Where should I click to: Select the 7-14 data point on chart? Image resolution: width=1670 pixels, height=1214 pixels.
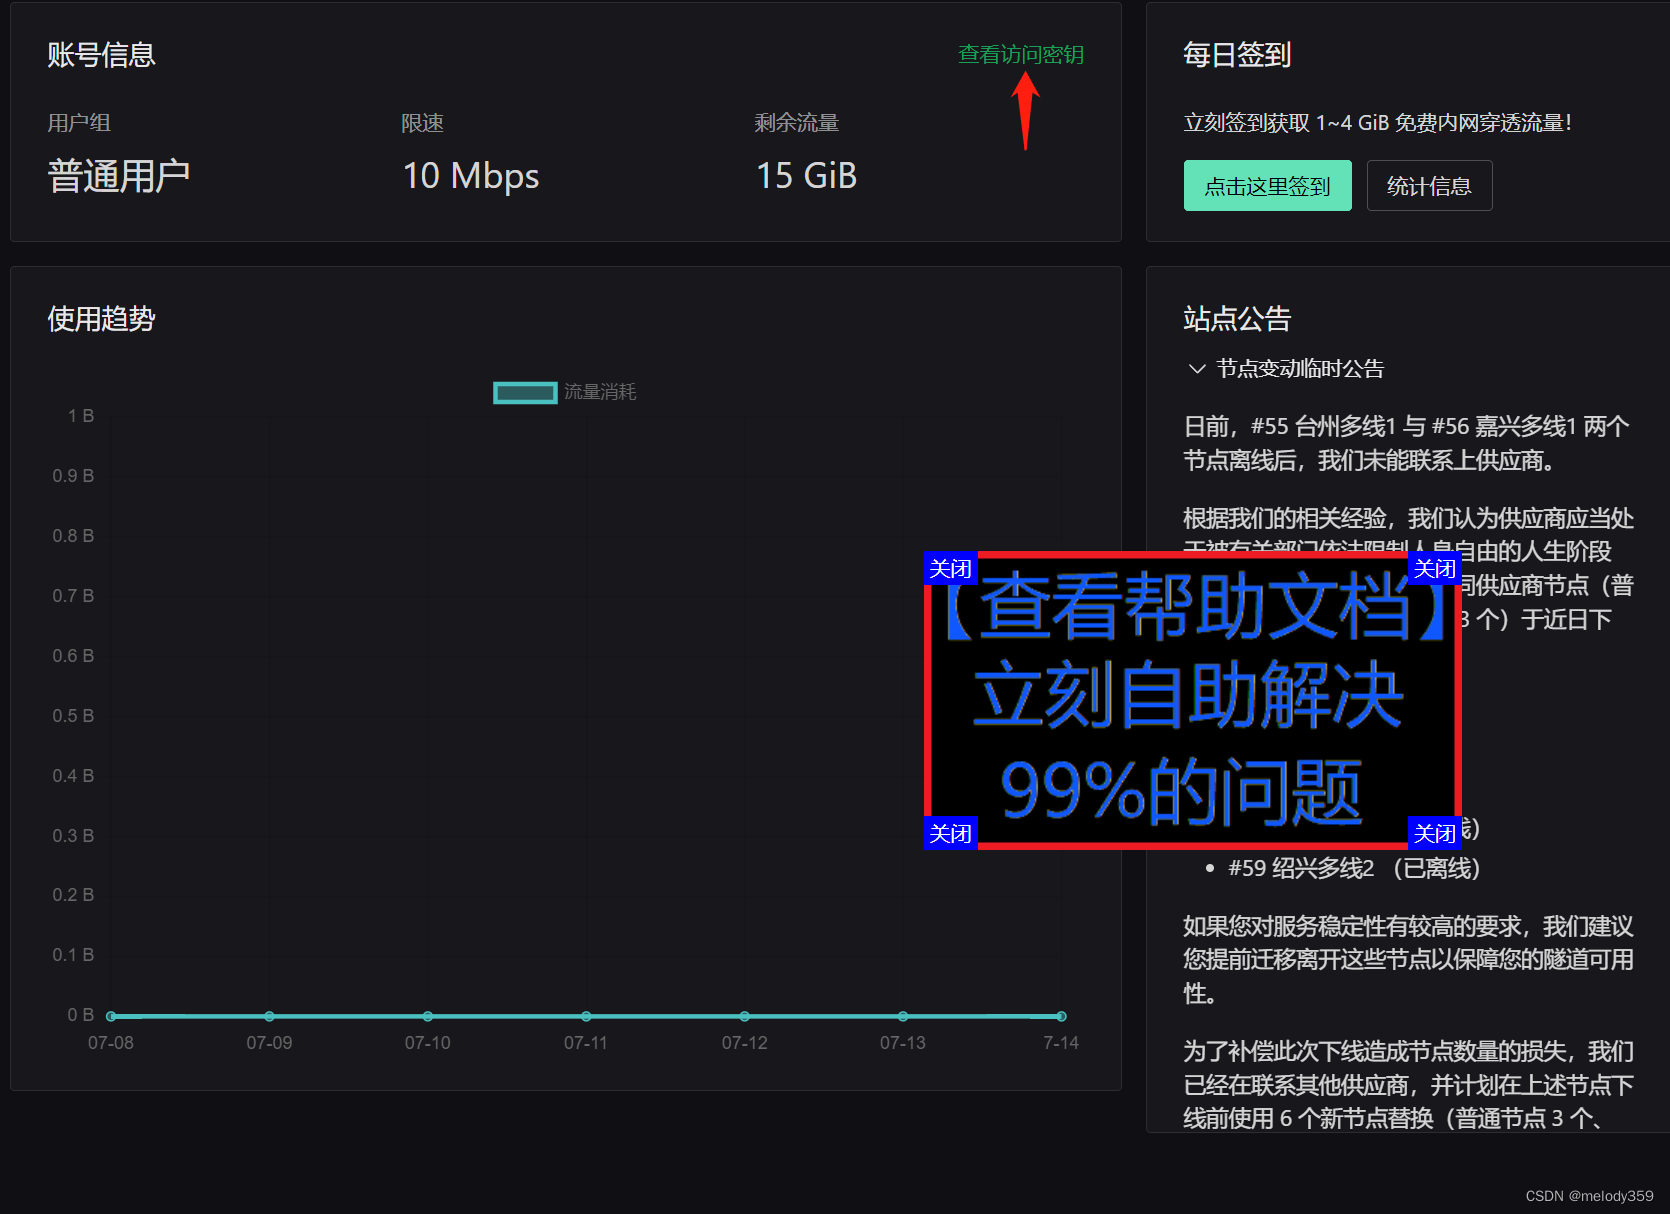point(1061,1016)
